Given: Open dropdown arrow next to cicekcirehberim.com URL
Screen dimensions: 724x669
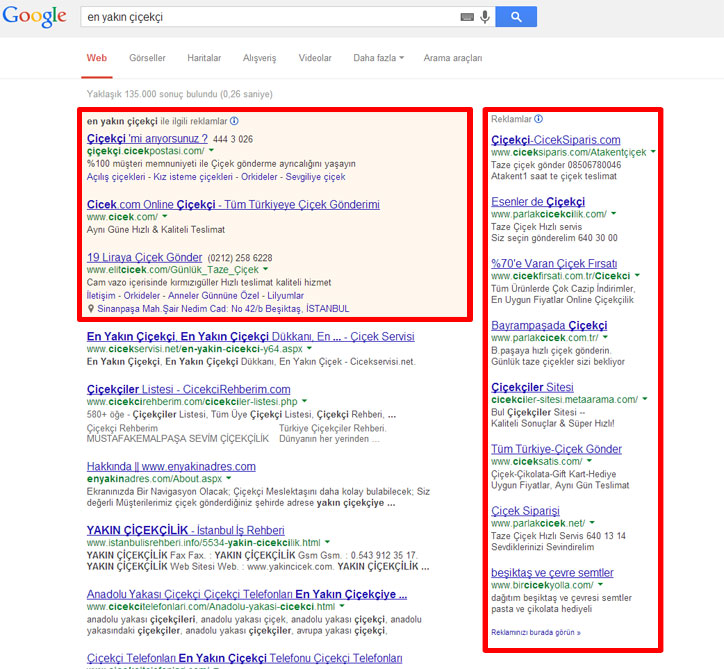Looking at the screenshot, I should (304, 401).
